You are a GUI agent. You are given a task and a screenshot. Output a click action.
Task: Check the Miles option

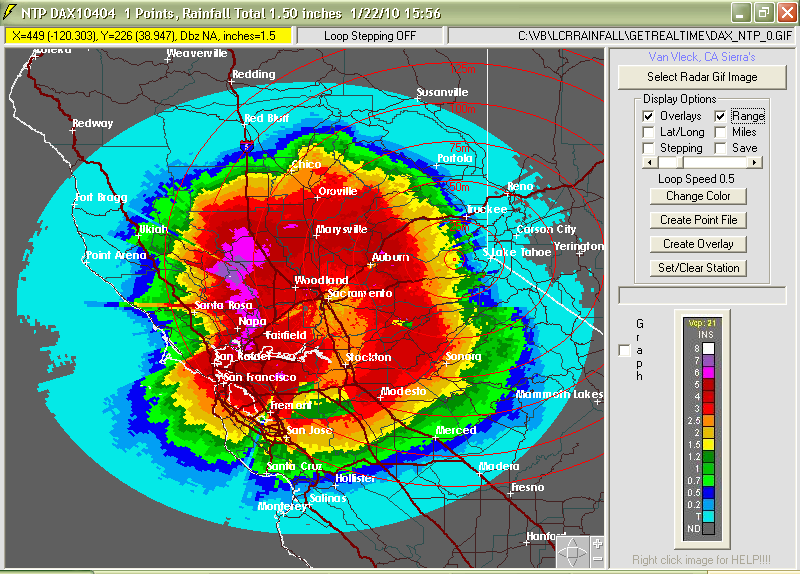pyautogui.click(x=720, y=132)
